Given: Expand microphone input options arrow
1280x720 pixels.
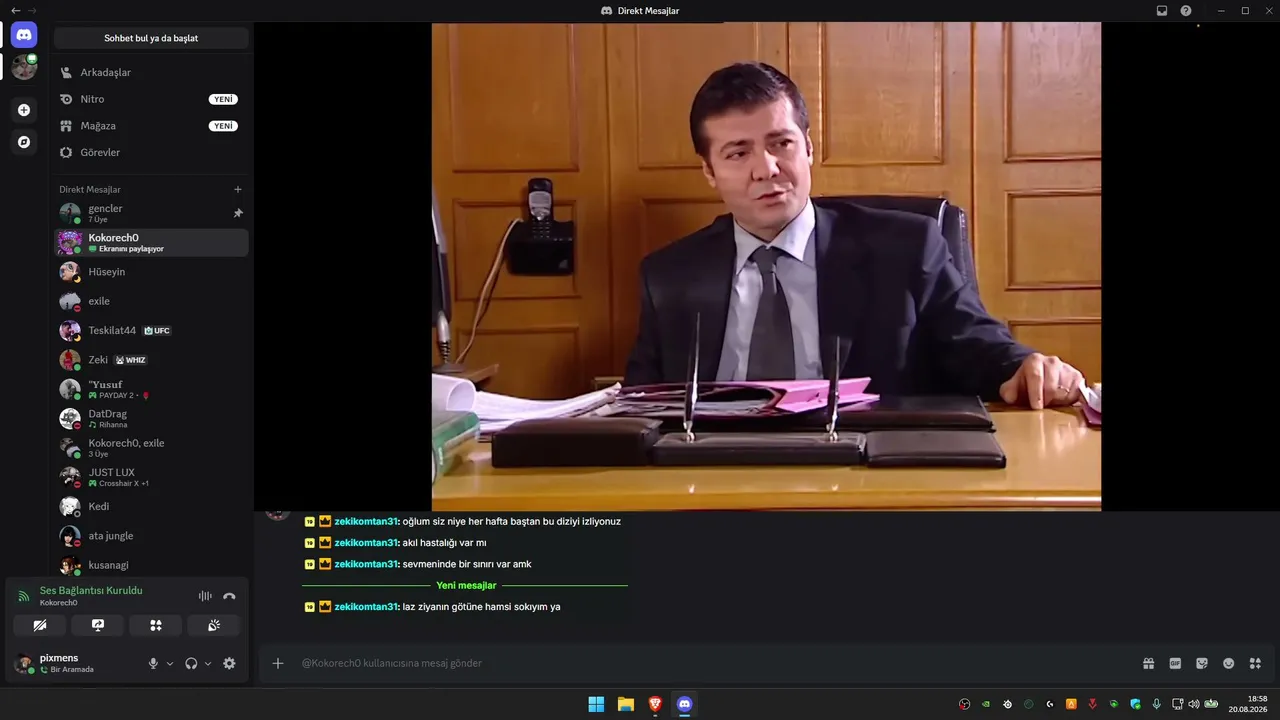Looking at the screenshot, I should pyautogui.click(x=170, y=664).
